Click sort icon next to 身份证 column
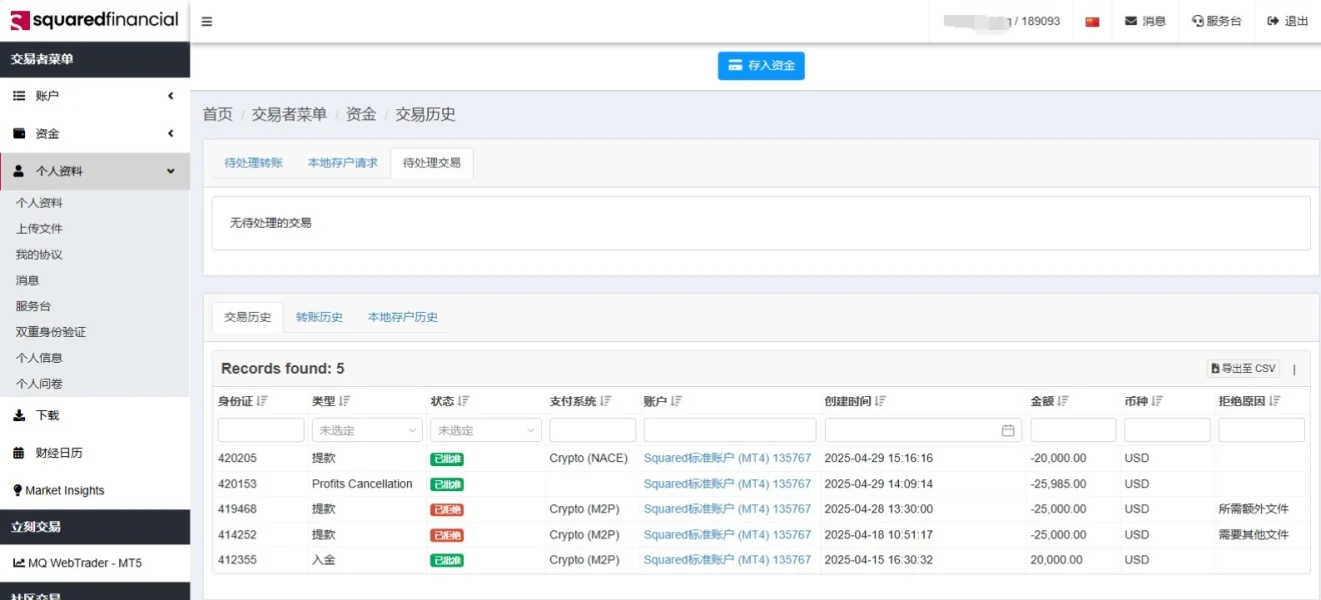Image resolution: width=1321 pixels, height=600 pixels. click(x=262, y=401)
